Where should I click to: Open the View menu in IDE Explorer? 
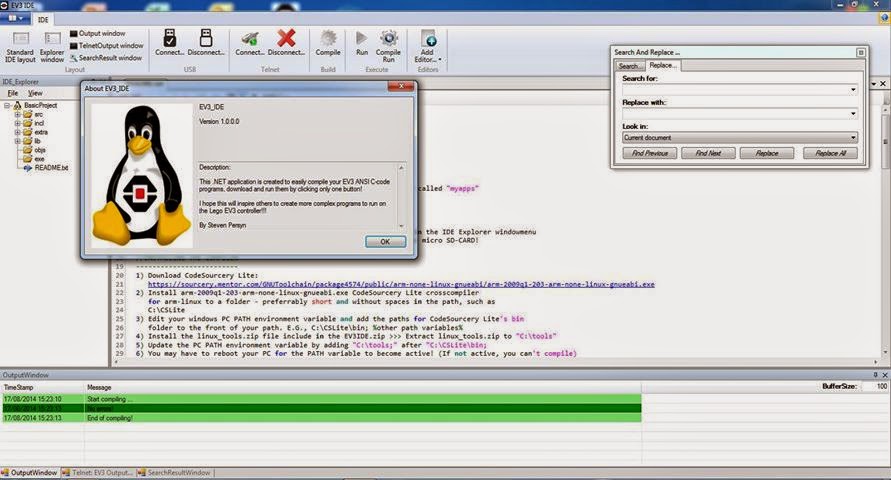pos(35,93)
